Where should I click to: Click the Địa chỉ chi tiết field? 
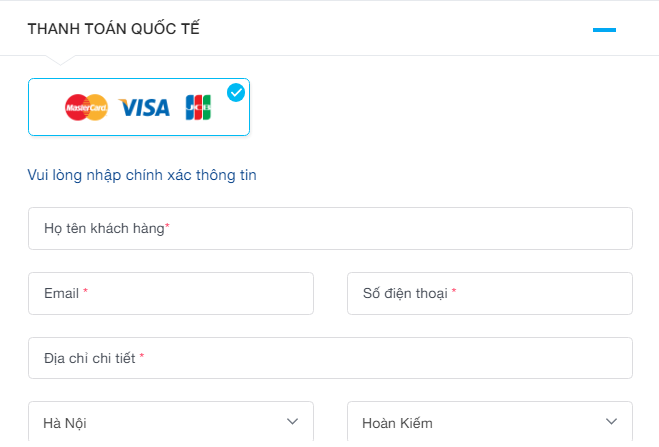click(330, 358)
